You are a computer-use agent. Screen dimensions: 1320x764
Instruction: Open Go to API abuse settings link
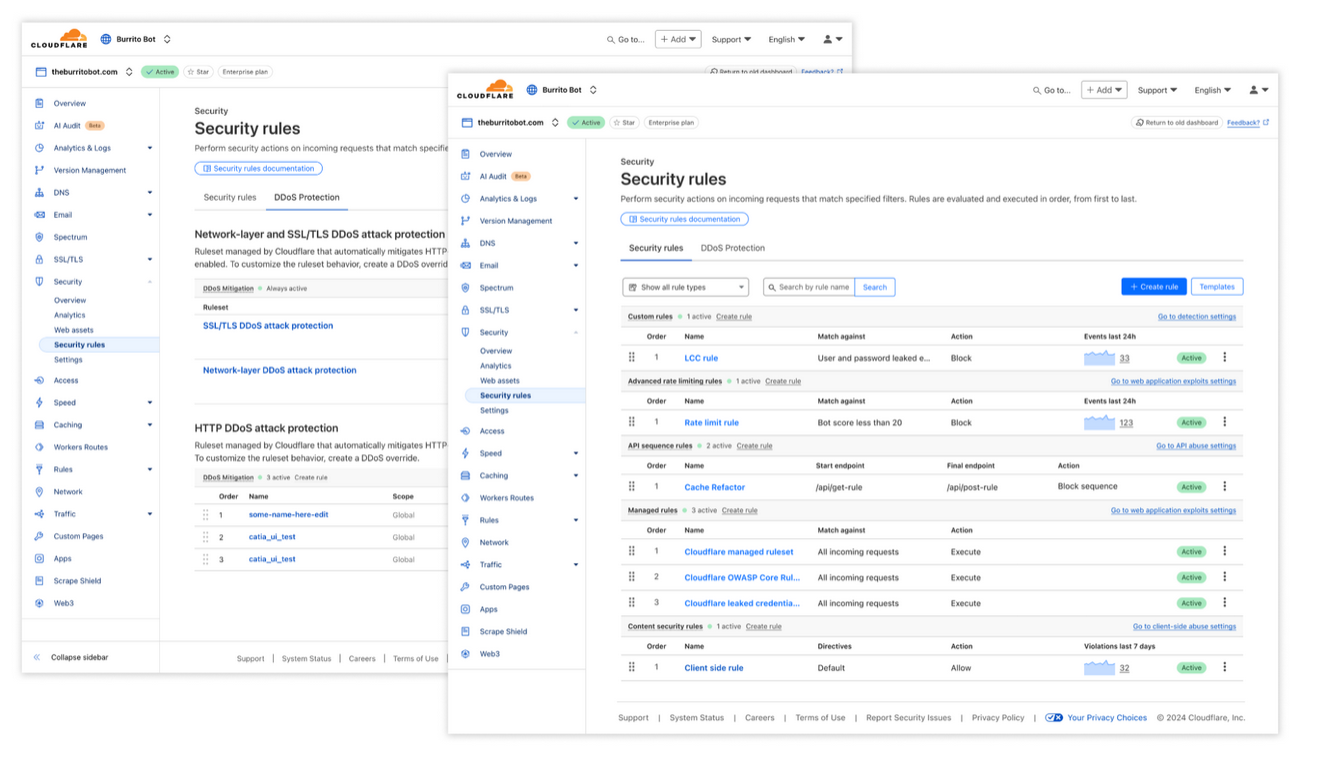click(x=1196, y=446)
